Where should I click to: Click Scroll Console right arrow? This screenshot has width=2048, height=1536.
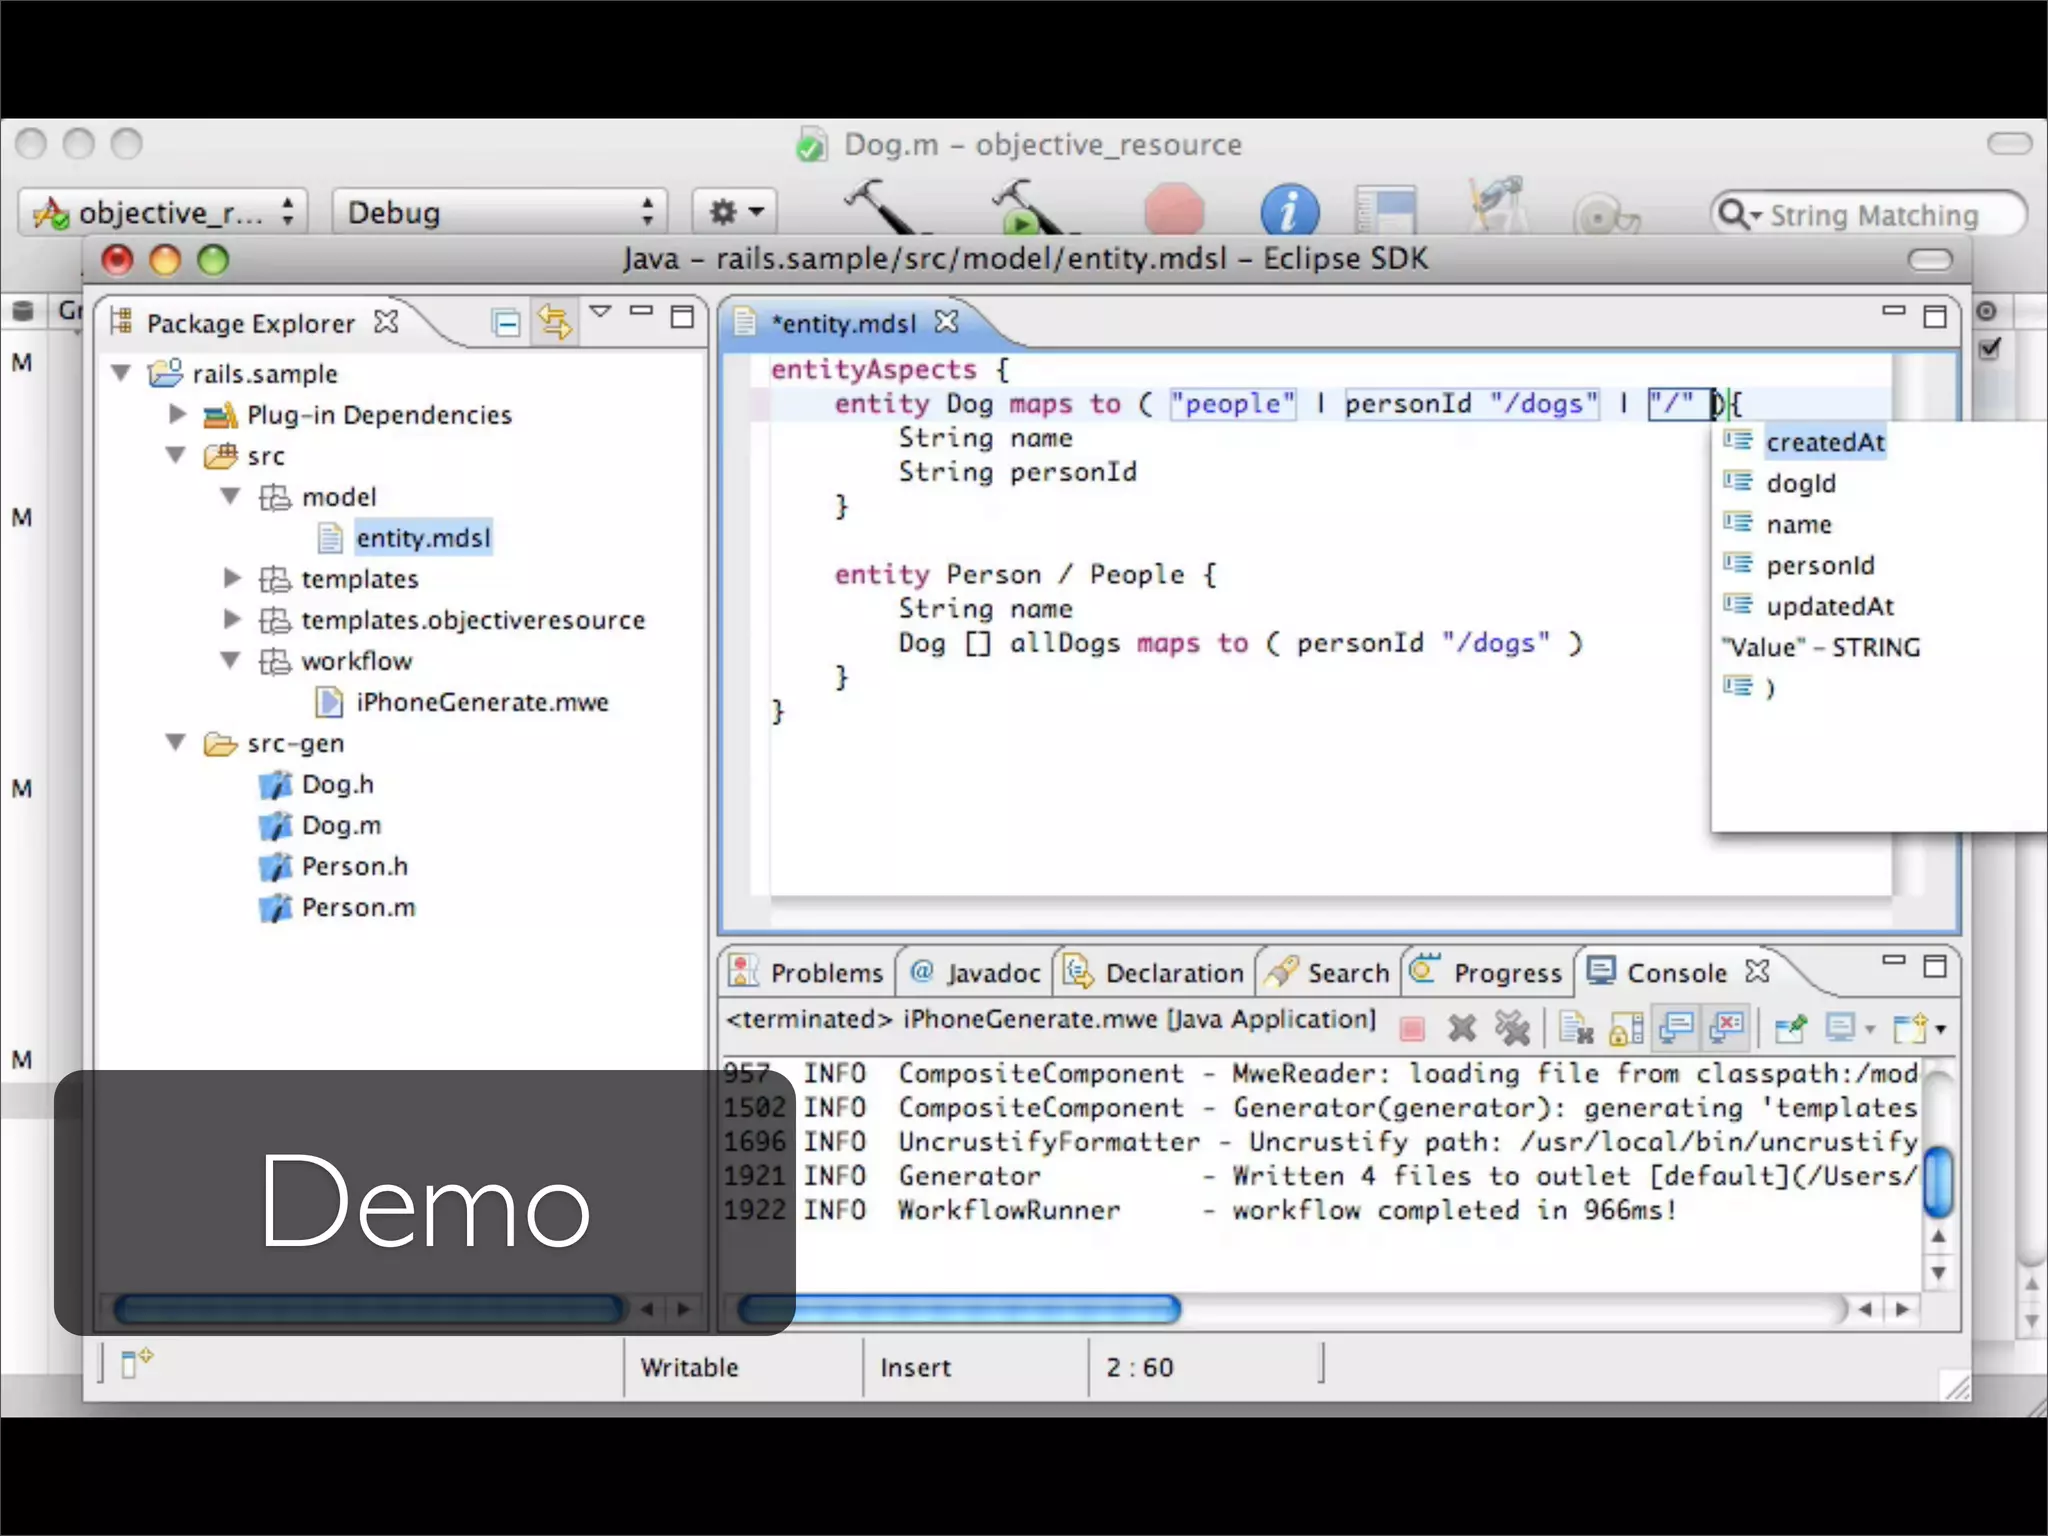(x=1902, y=1308)
